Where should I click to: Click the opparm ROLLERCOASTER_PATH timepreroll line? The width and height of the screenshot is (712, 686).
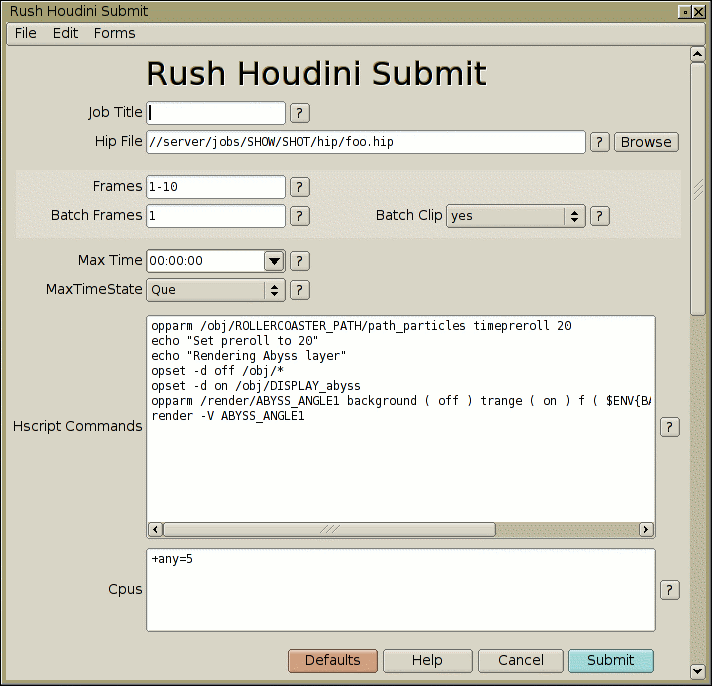361,326
